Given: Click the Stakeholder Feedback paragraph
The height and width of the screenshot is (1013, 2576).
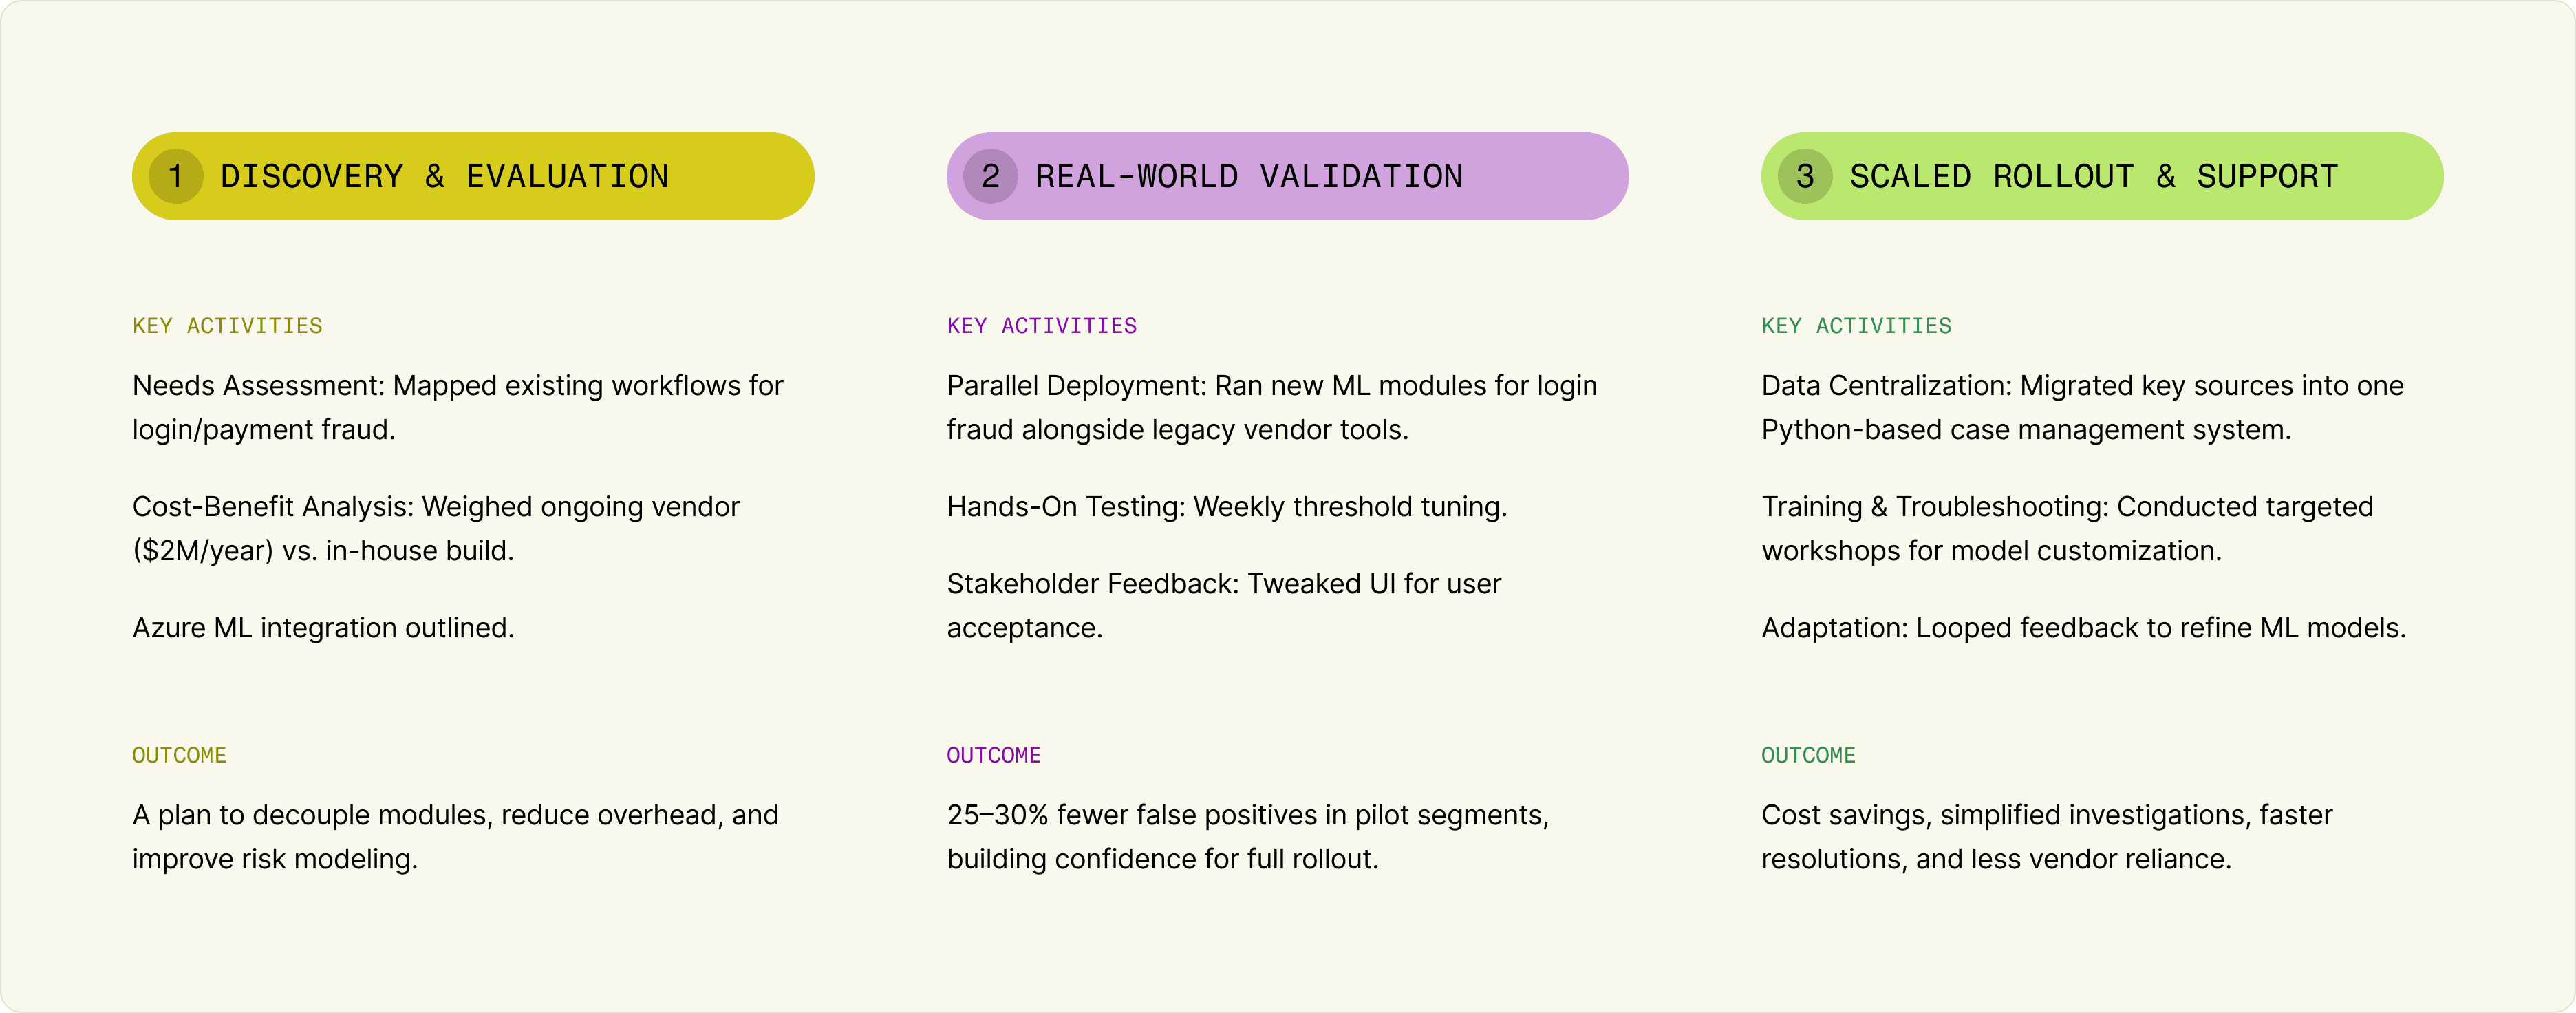Looking at the screenshot, I should coord(1224,605).
